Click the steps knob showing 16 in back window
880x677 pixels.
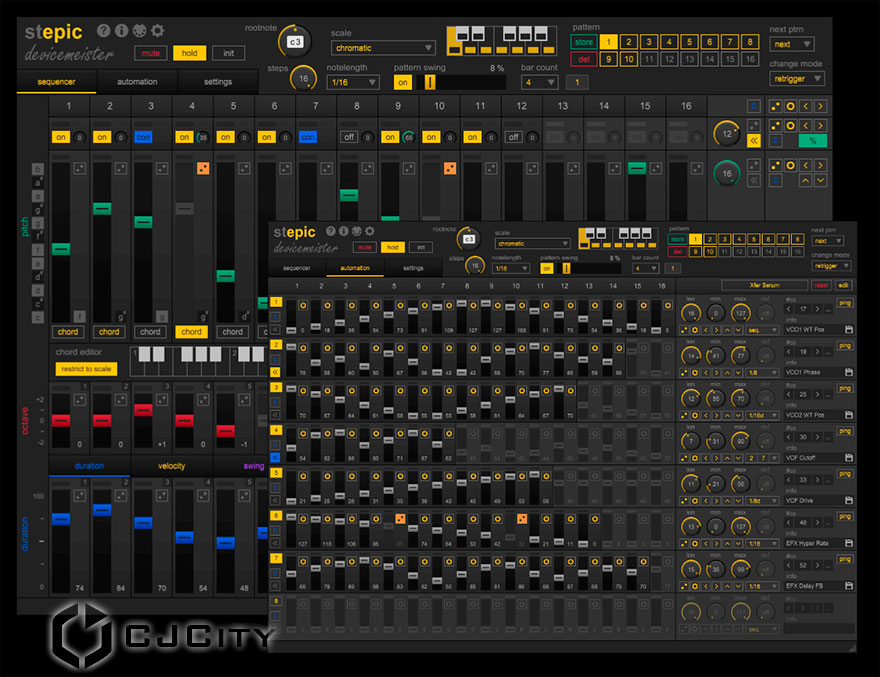[x=303, y=79]
